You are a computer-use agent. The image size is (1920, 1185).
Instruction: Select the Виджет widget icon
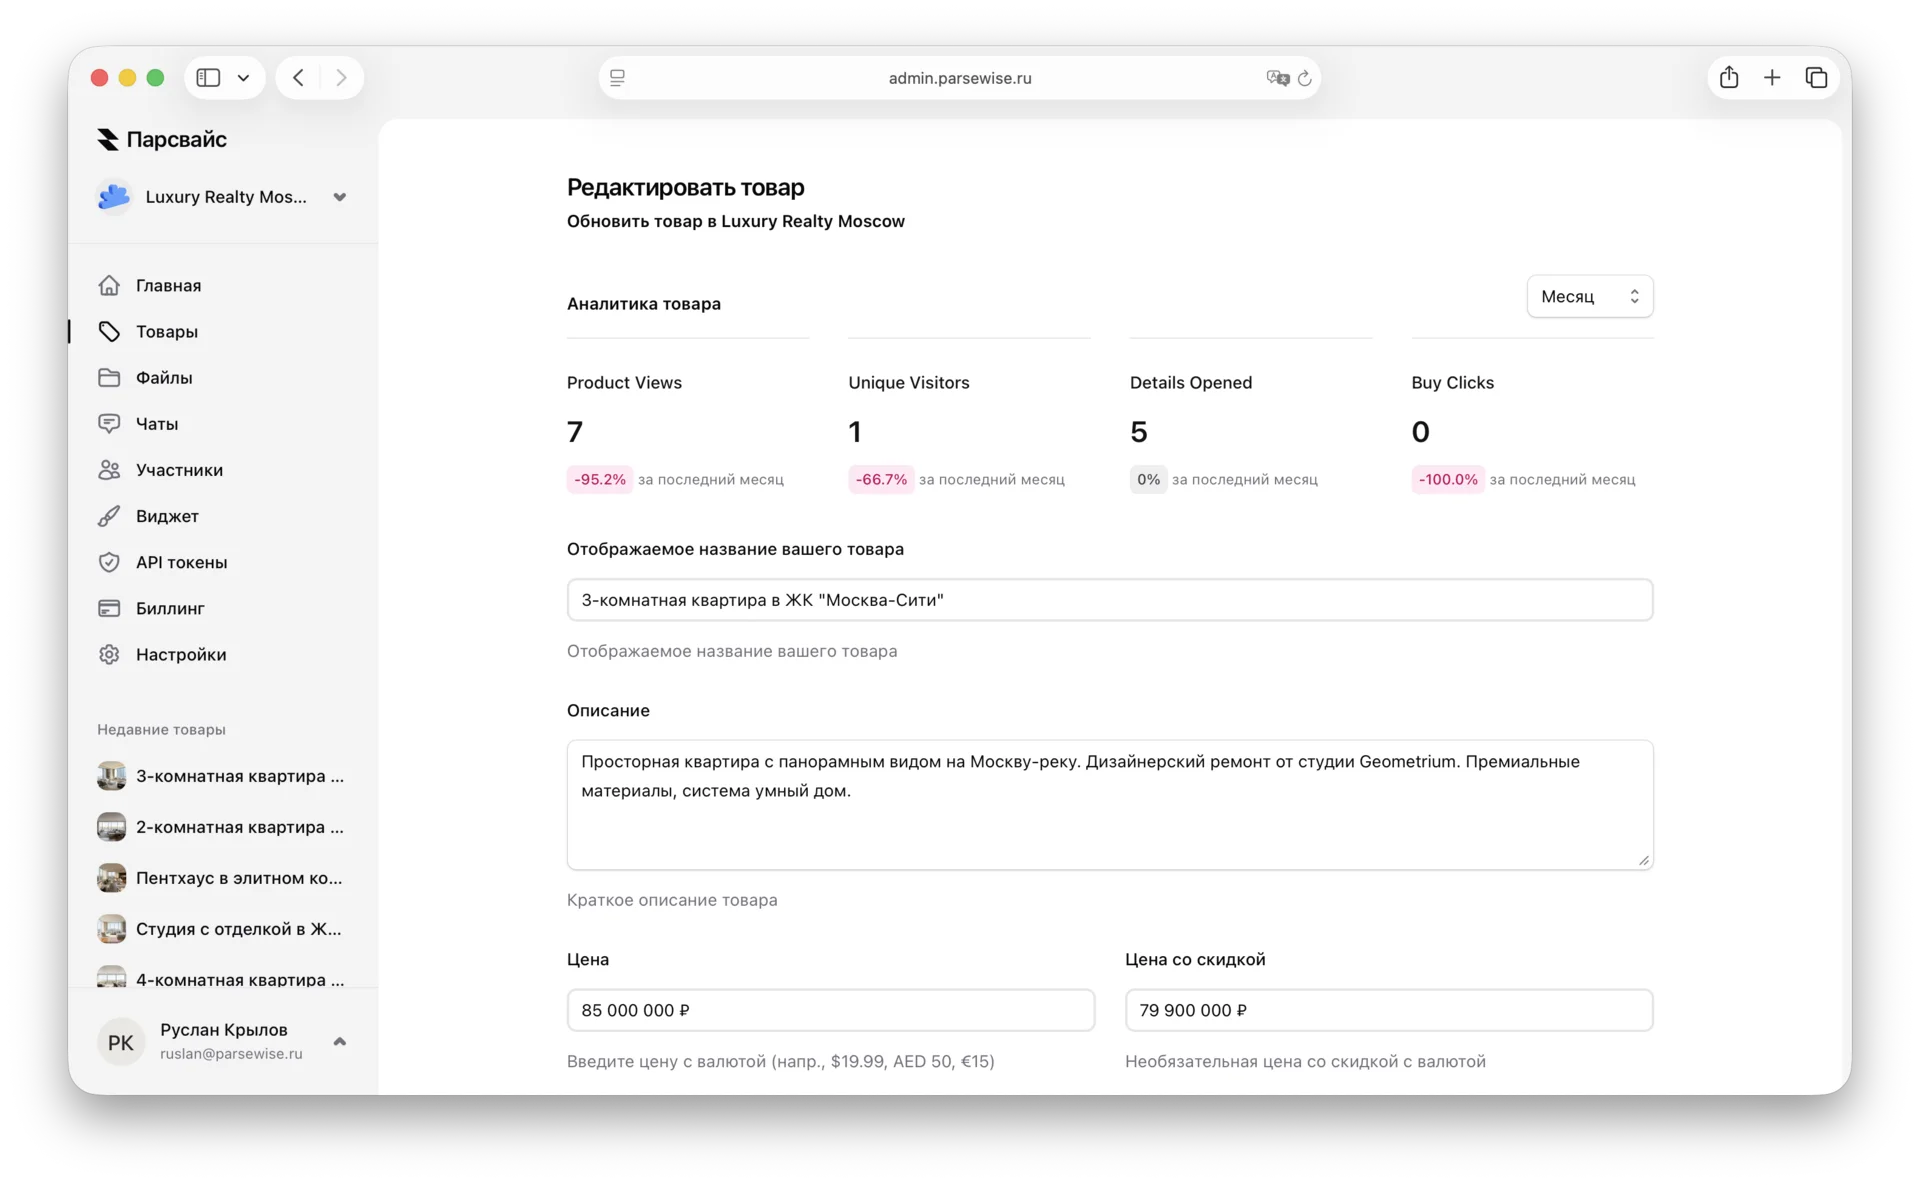110,516
